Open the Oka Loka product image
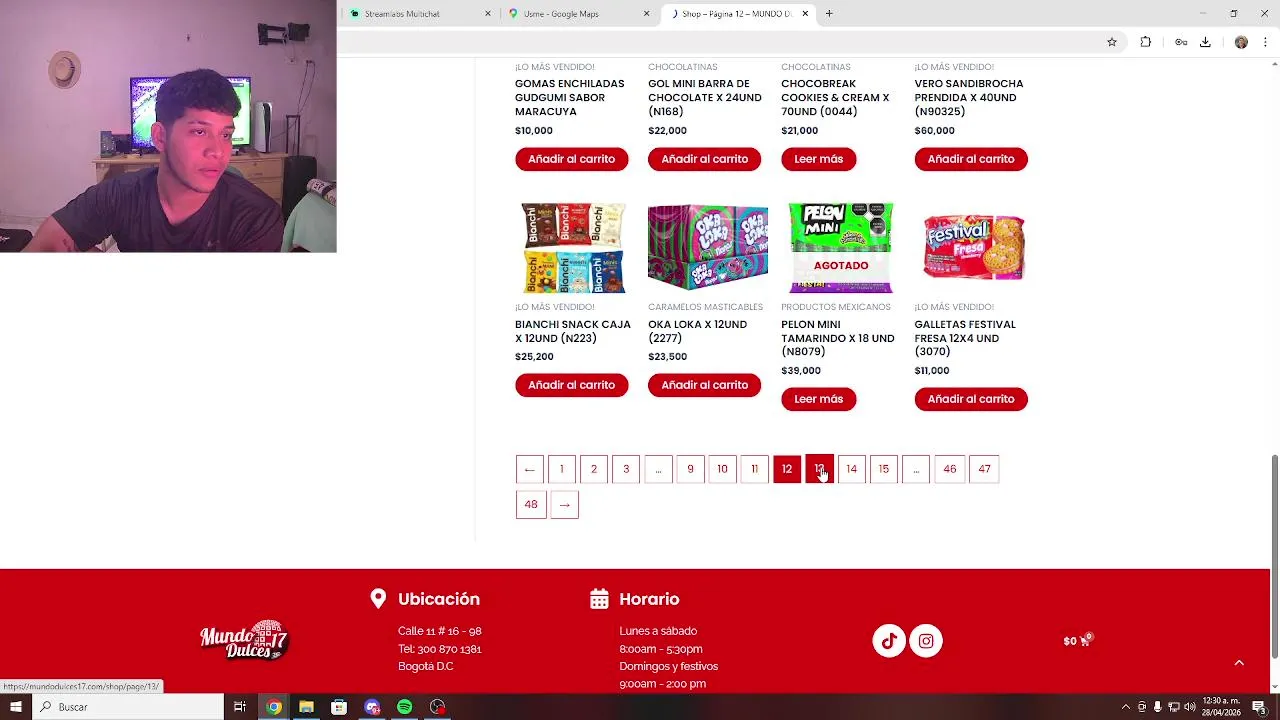1280x720 pixels. [x=708, y=248]
